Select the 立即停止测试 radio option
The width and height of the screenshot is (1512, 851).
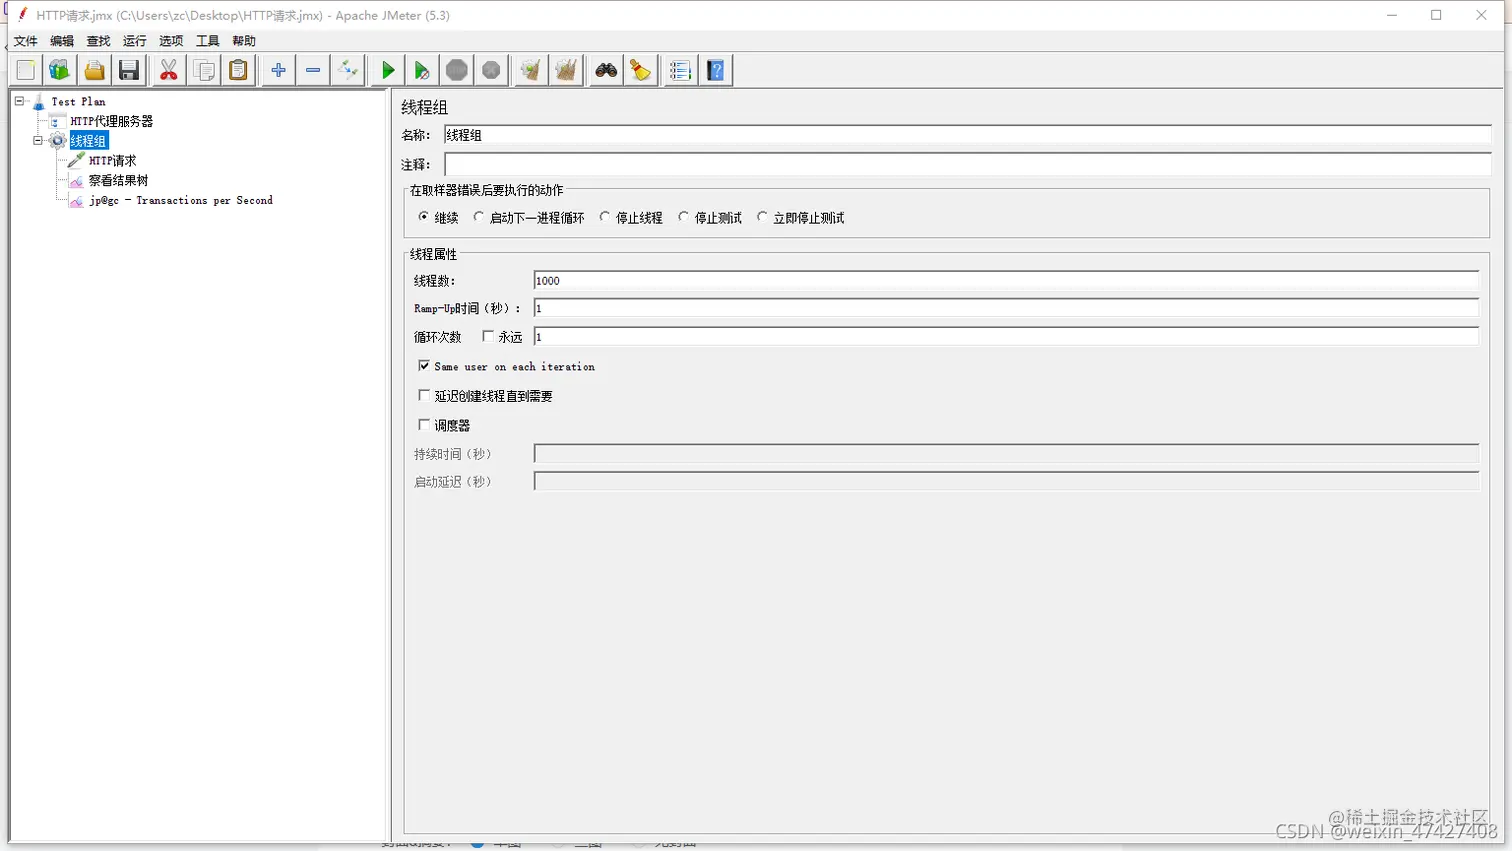tap(762, 217)
